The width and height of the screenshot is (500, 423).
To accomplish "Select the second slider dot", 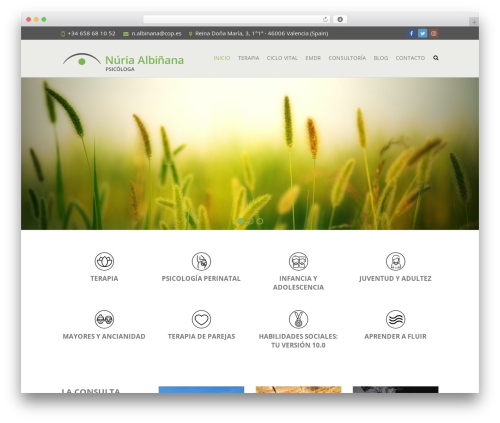I will click(x=250, y=221).
